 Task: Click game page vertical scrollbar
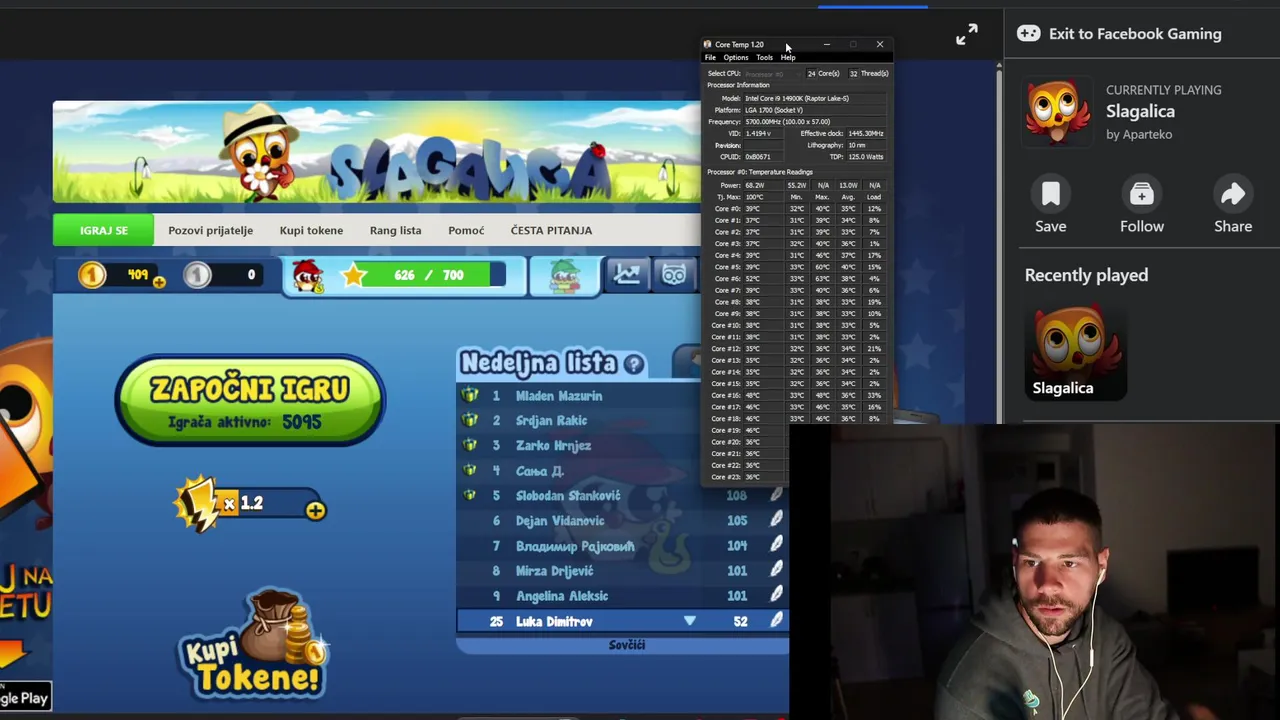997,240
